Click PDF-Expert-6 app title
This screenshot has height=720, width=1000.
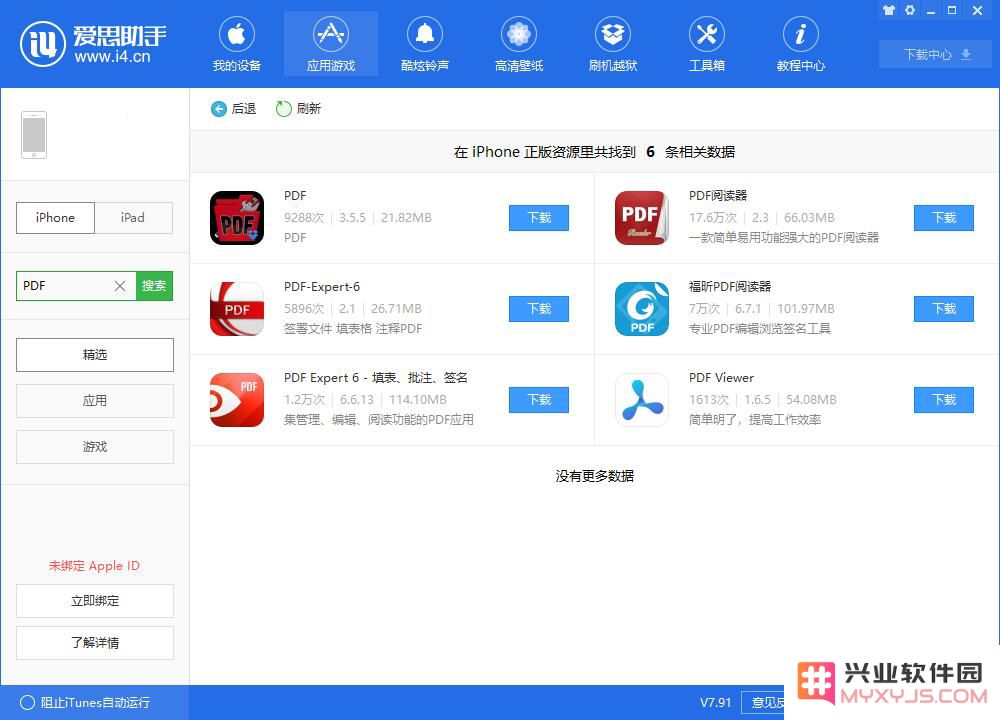coord(322,287)
